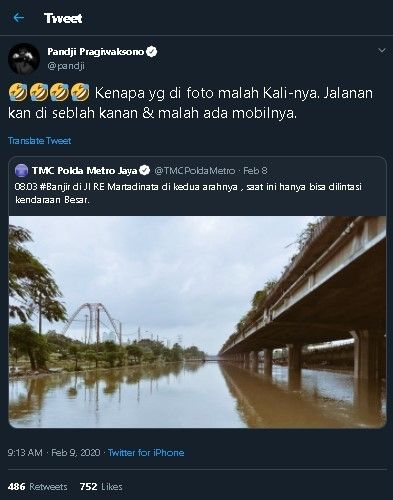
Task: Open TMC Polda Metro Jaya display name
Action: click(85, 171)
